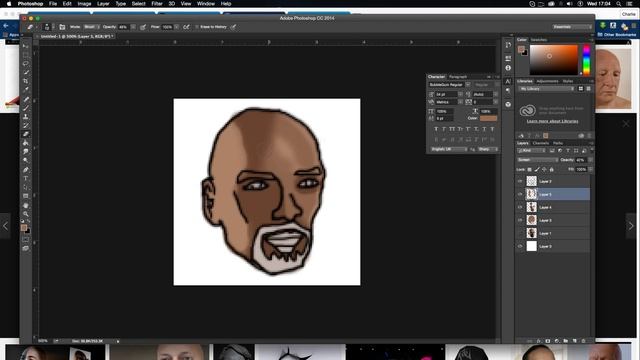This screenshot has height=360, width=640.
Task: Click previous arrow in browser gallery
Action: pyautogui.click(x=5, y=226)
